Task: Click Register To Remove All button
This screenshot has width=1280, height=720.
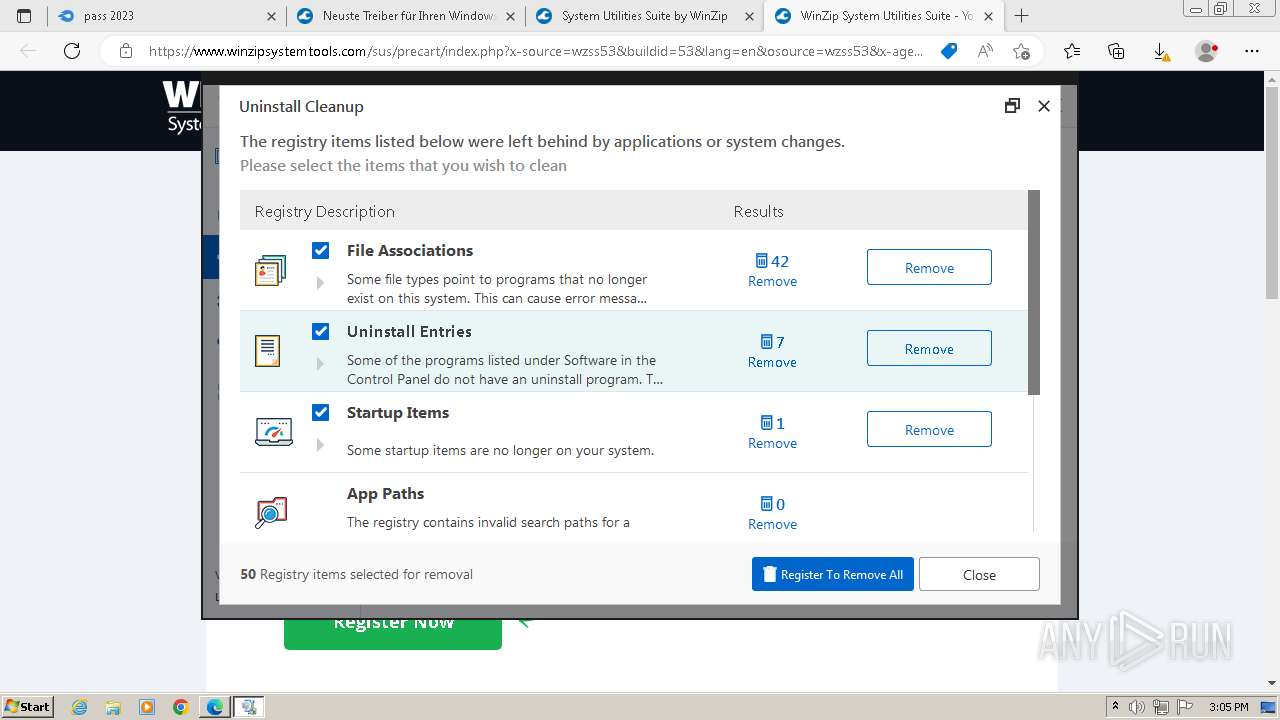Action: pos(833,574)
